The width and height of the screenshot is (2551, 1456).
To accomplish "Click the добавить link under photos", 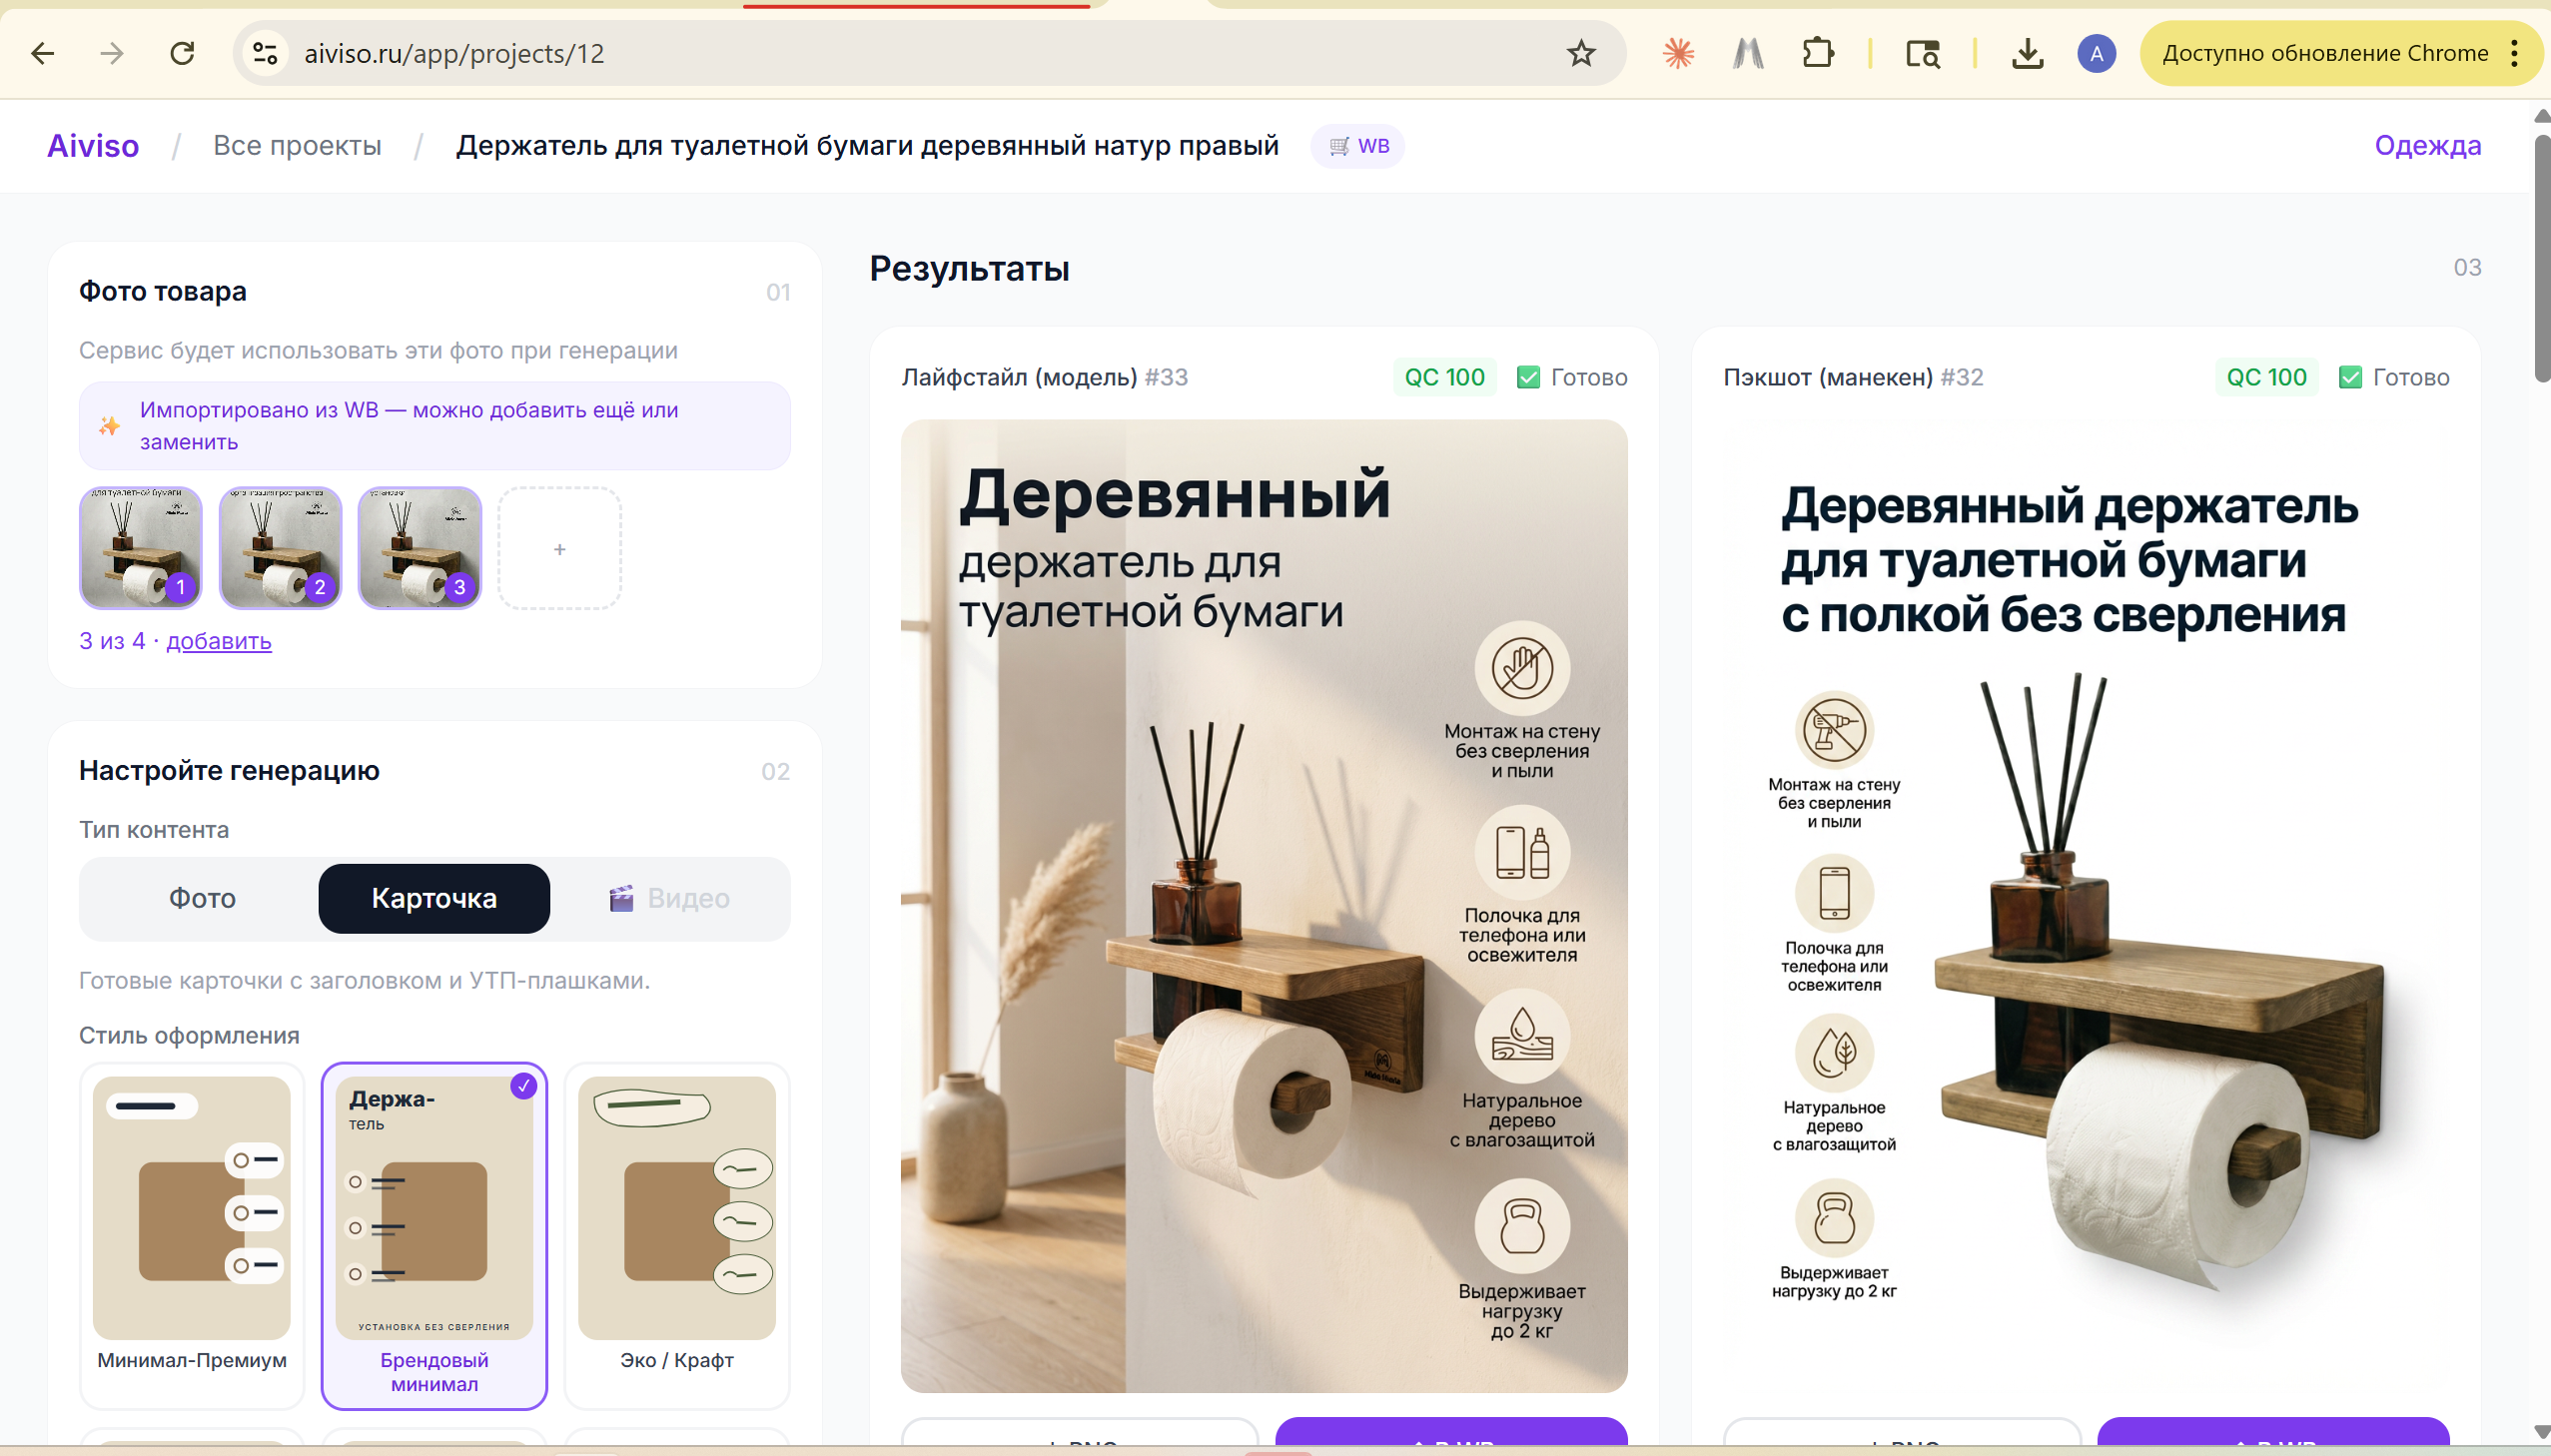I will (x=219, y=641).
